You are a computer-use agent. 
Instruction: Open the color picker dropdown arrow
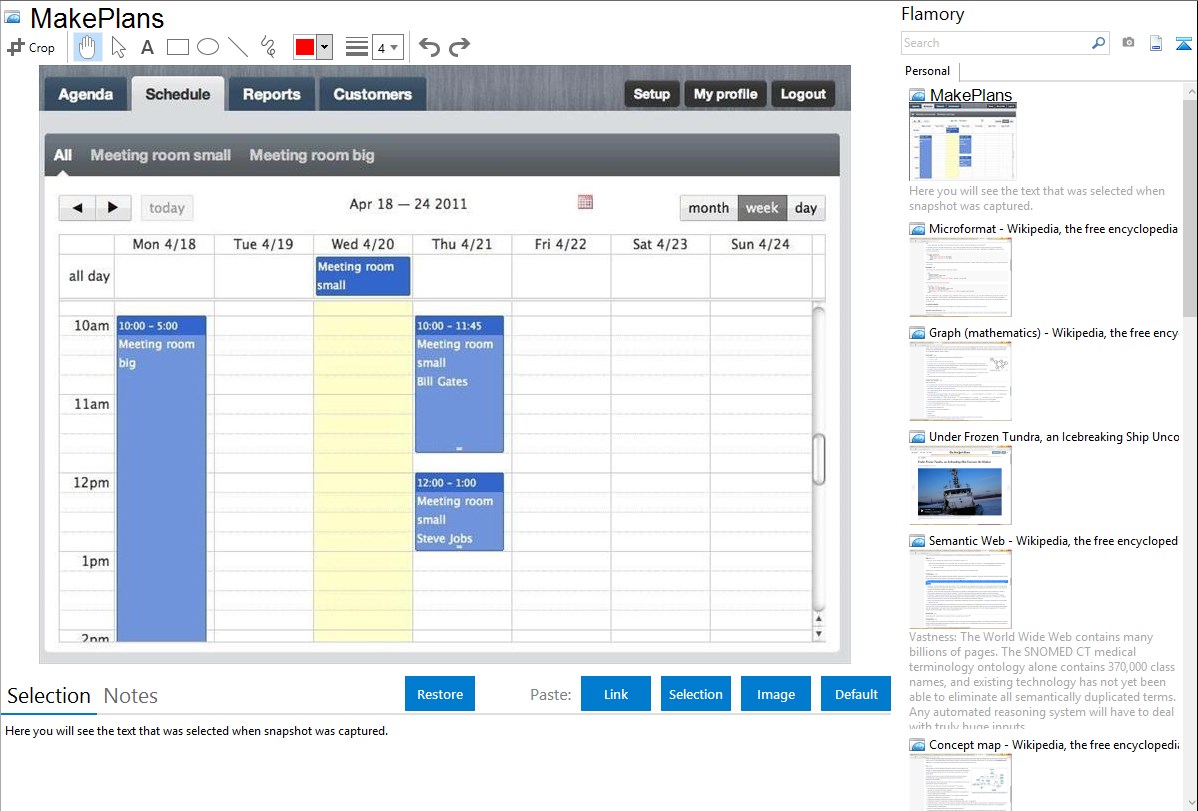click(x=324, y=47)
